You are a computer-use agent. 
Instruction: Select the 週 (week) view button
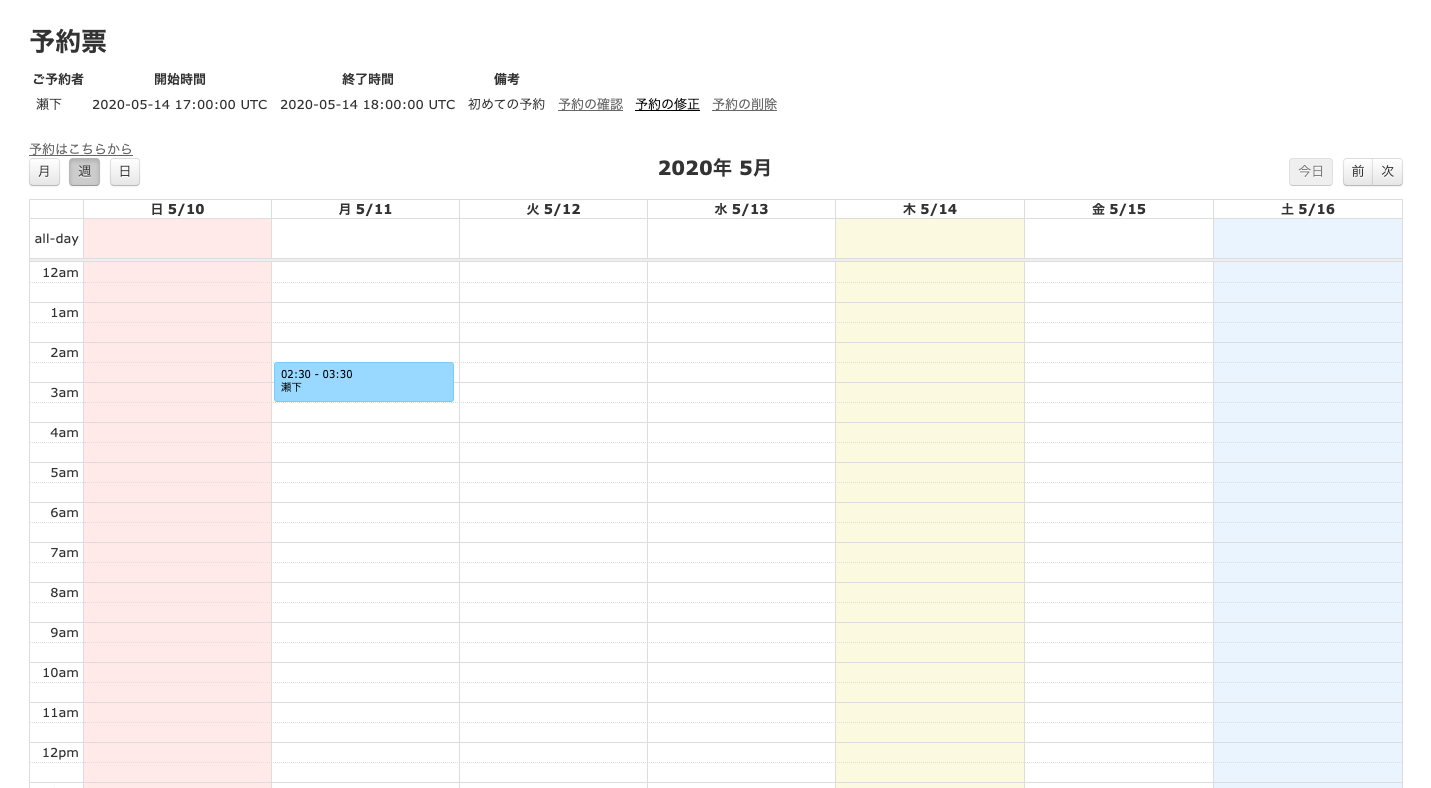click(84, 171)
